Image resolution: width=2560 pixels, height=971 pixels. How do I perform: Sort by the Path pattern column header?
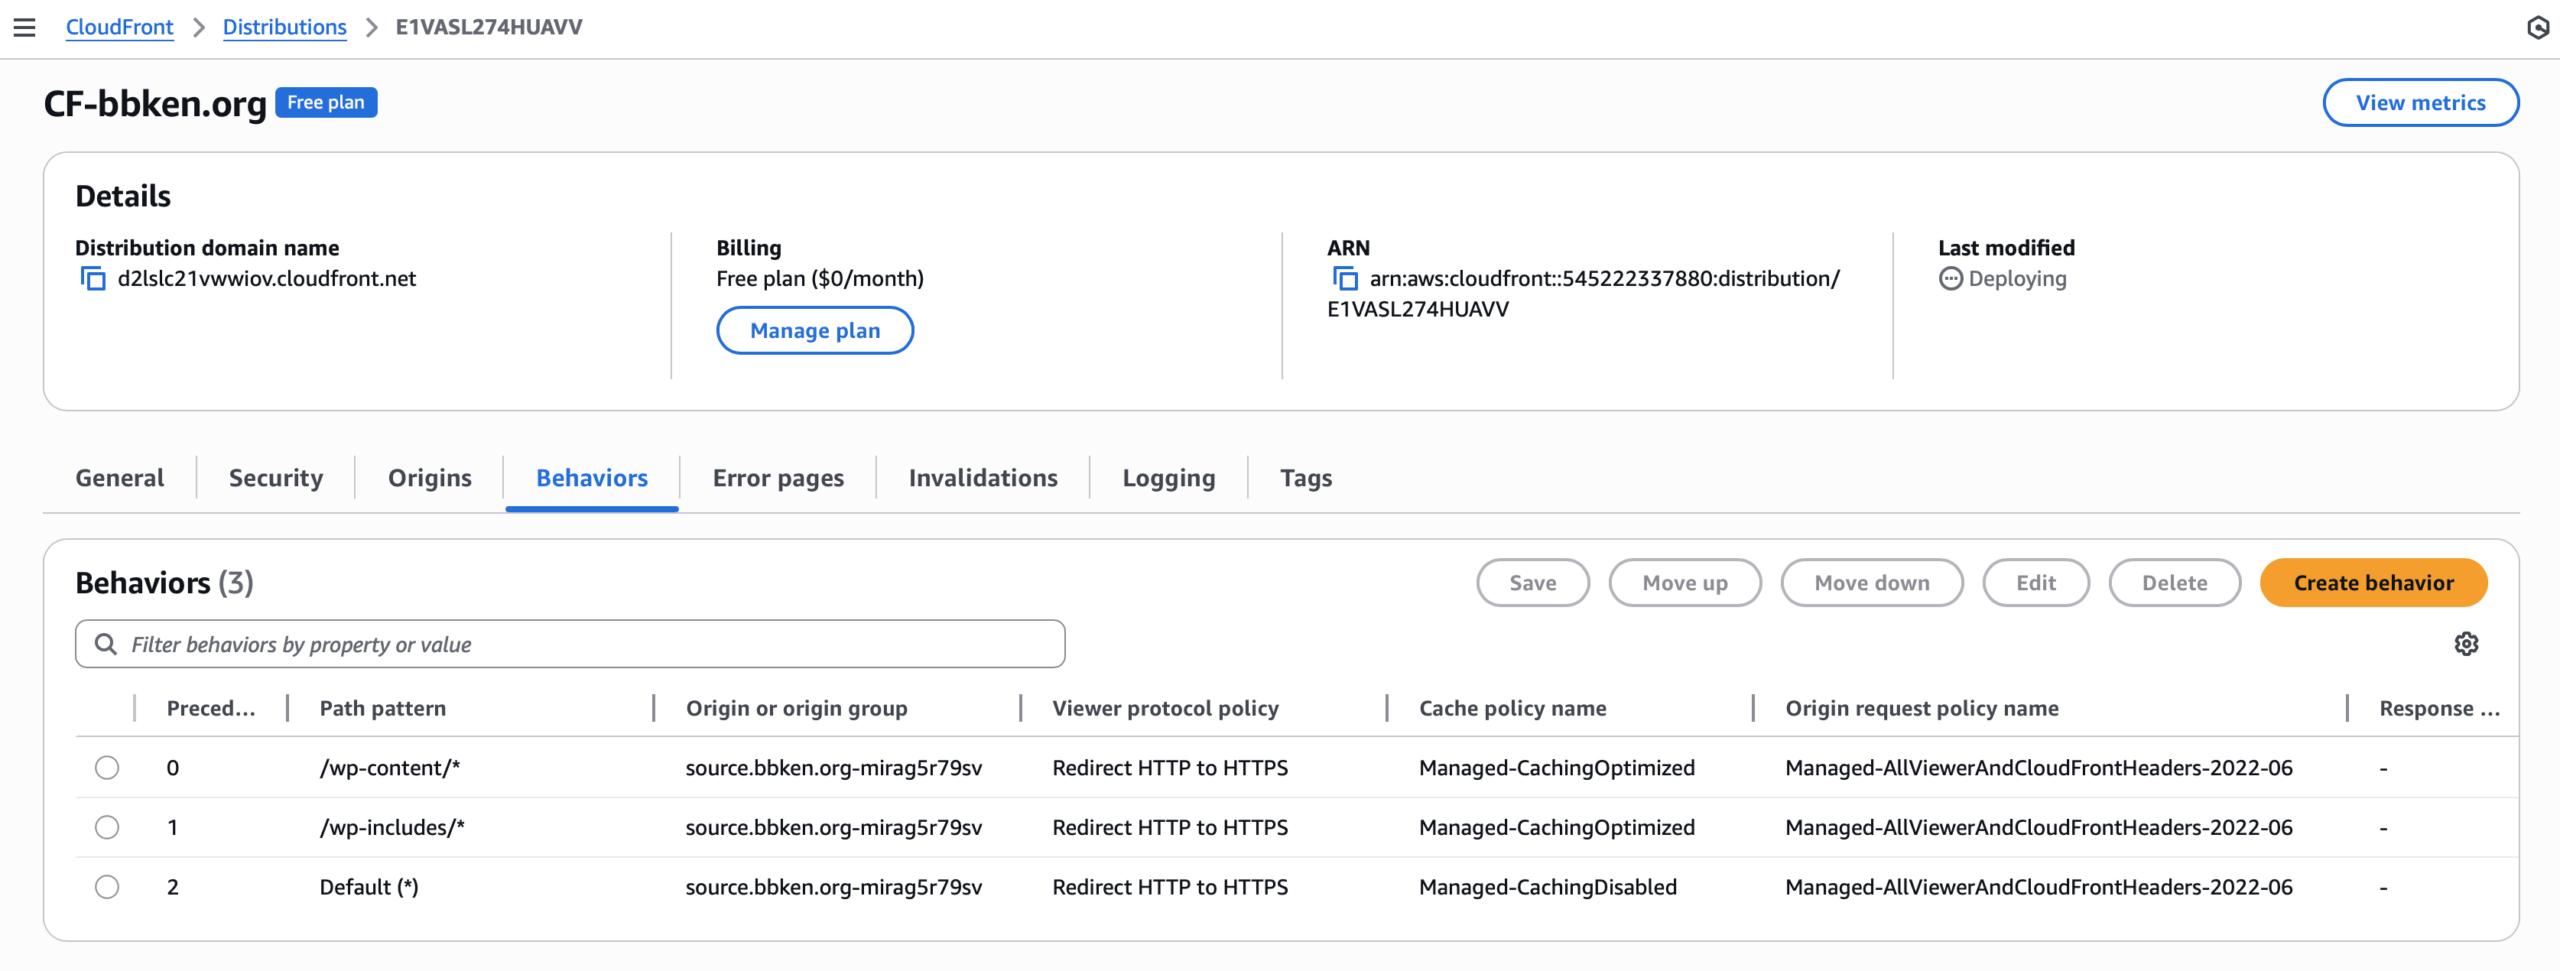382,709
